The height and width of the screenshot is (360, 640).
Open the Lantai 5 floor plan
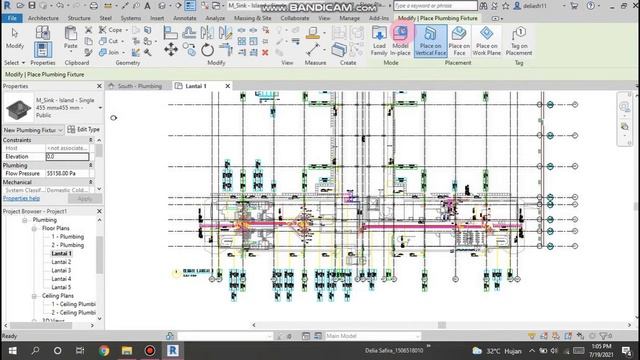pyautogui.click(x=61, y=287)
